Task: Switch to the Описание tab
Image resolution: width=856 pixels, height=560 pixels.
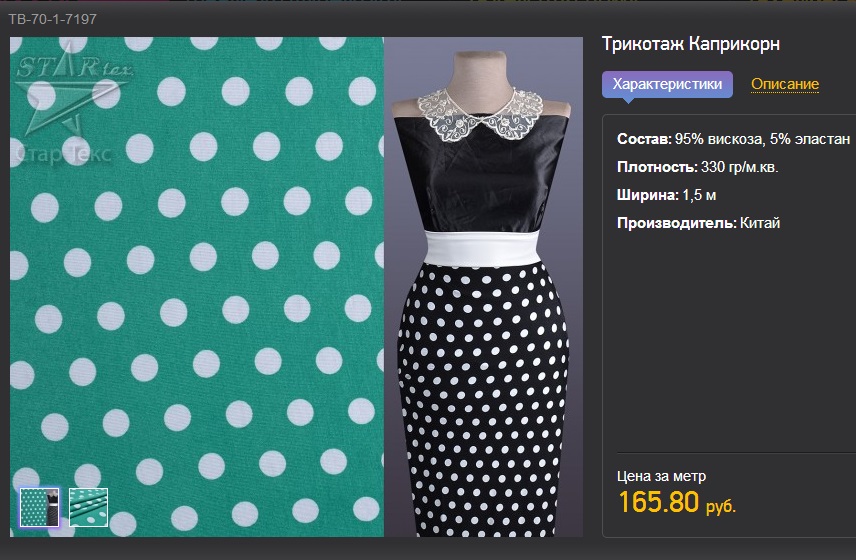Action: (785, 84)
